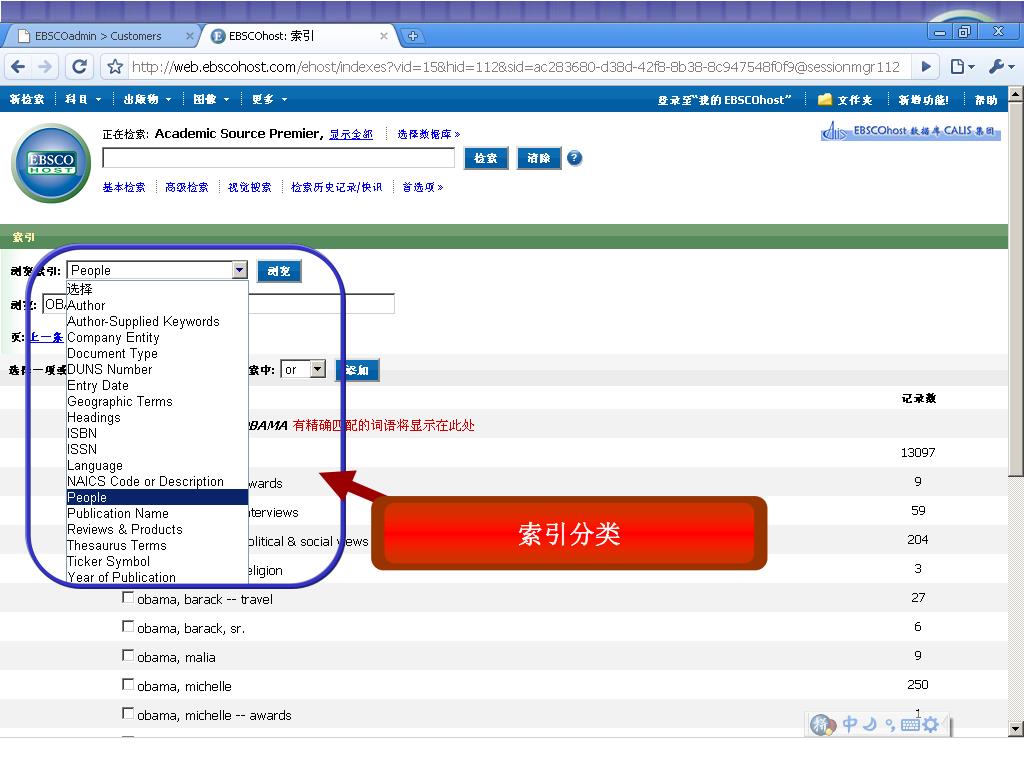Open the 图像 dropdown menu
Image resolution: width=1024 pixels, height=768 pixels.
pyautogui.click(x=212, y=99)
